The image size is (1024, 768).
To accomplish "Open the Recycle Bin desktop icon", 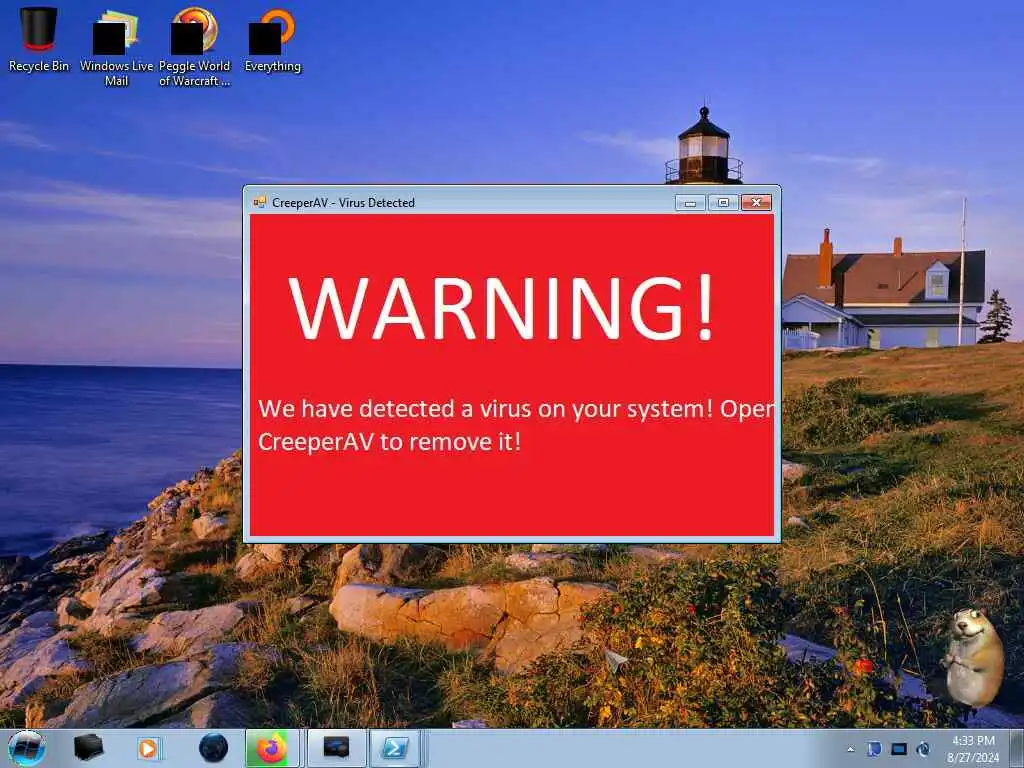I will (x=39, y=39).
